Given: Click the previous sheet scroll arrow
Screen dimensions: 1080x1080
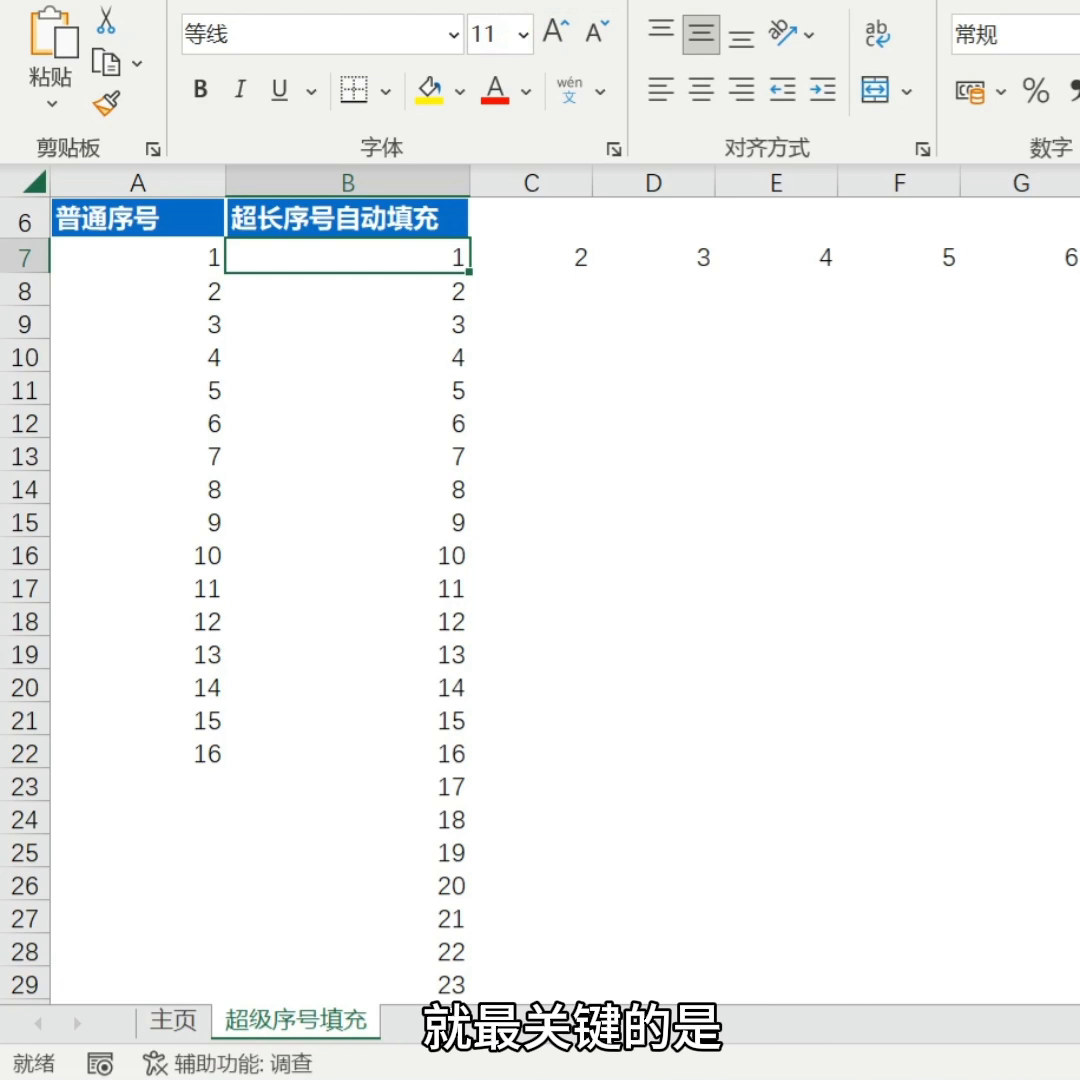Looking at the screenshot, I should [38, 1024].
